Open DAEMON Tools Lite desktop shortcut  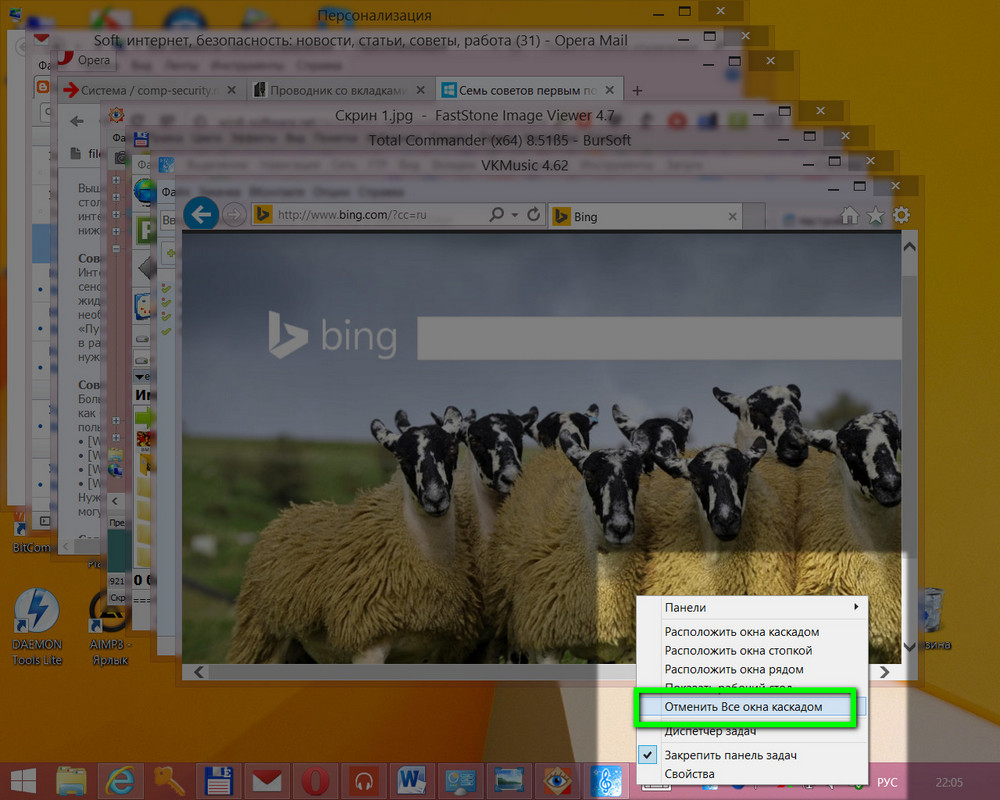tap(36, 626)
